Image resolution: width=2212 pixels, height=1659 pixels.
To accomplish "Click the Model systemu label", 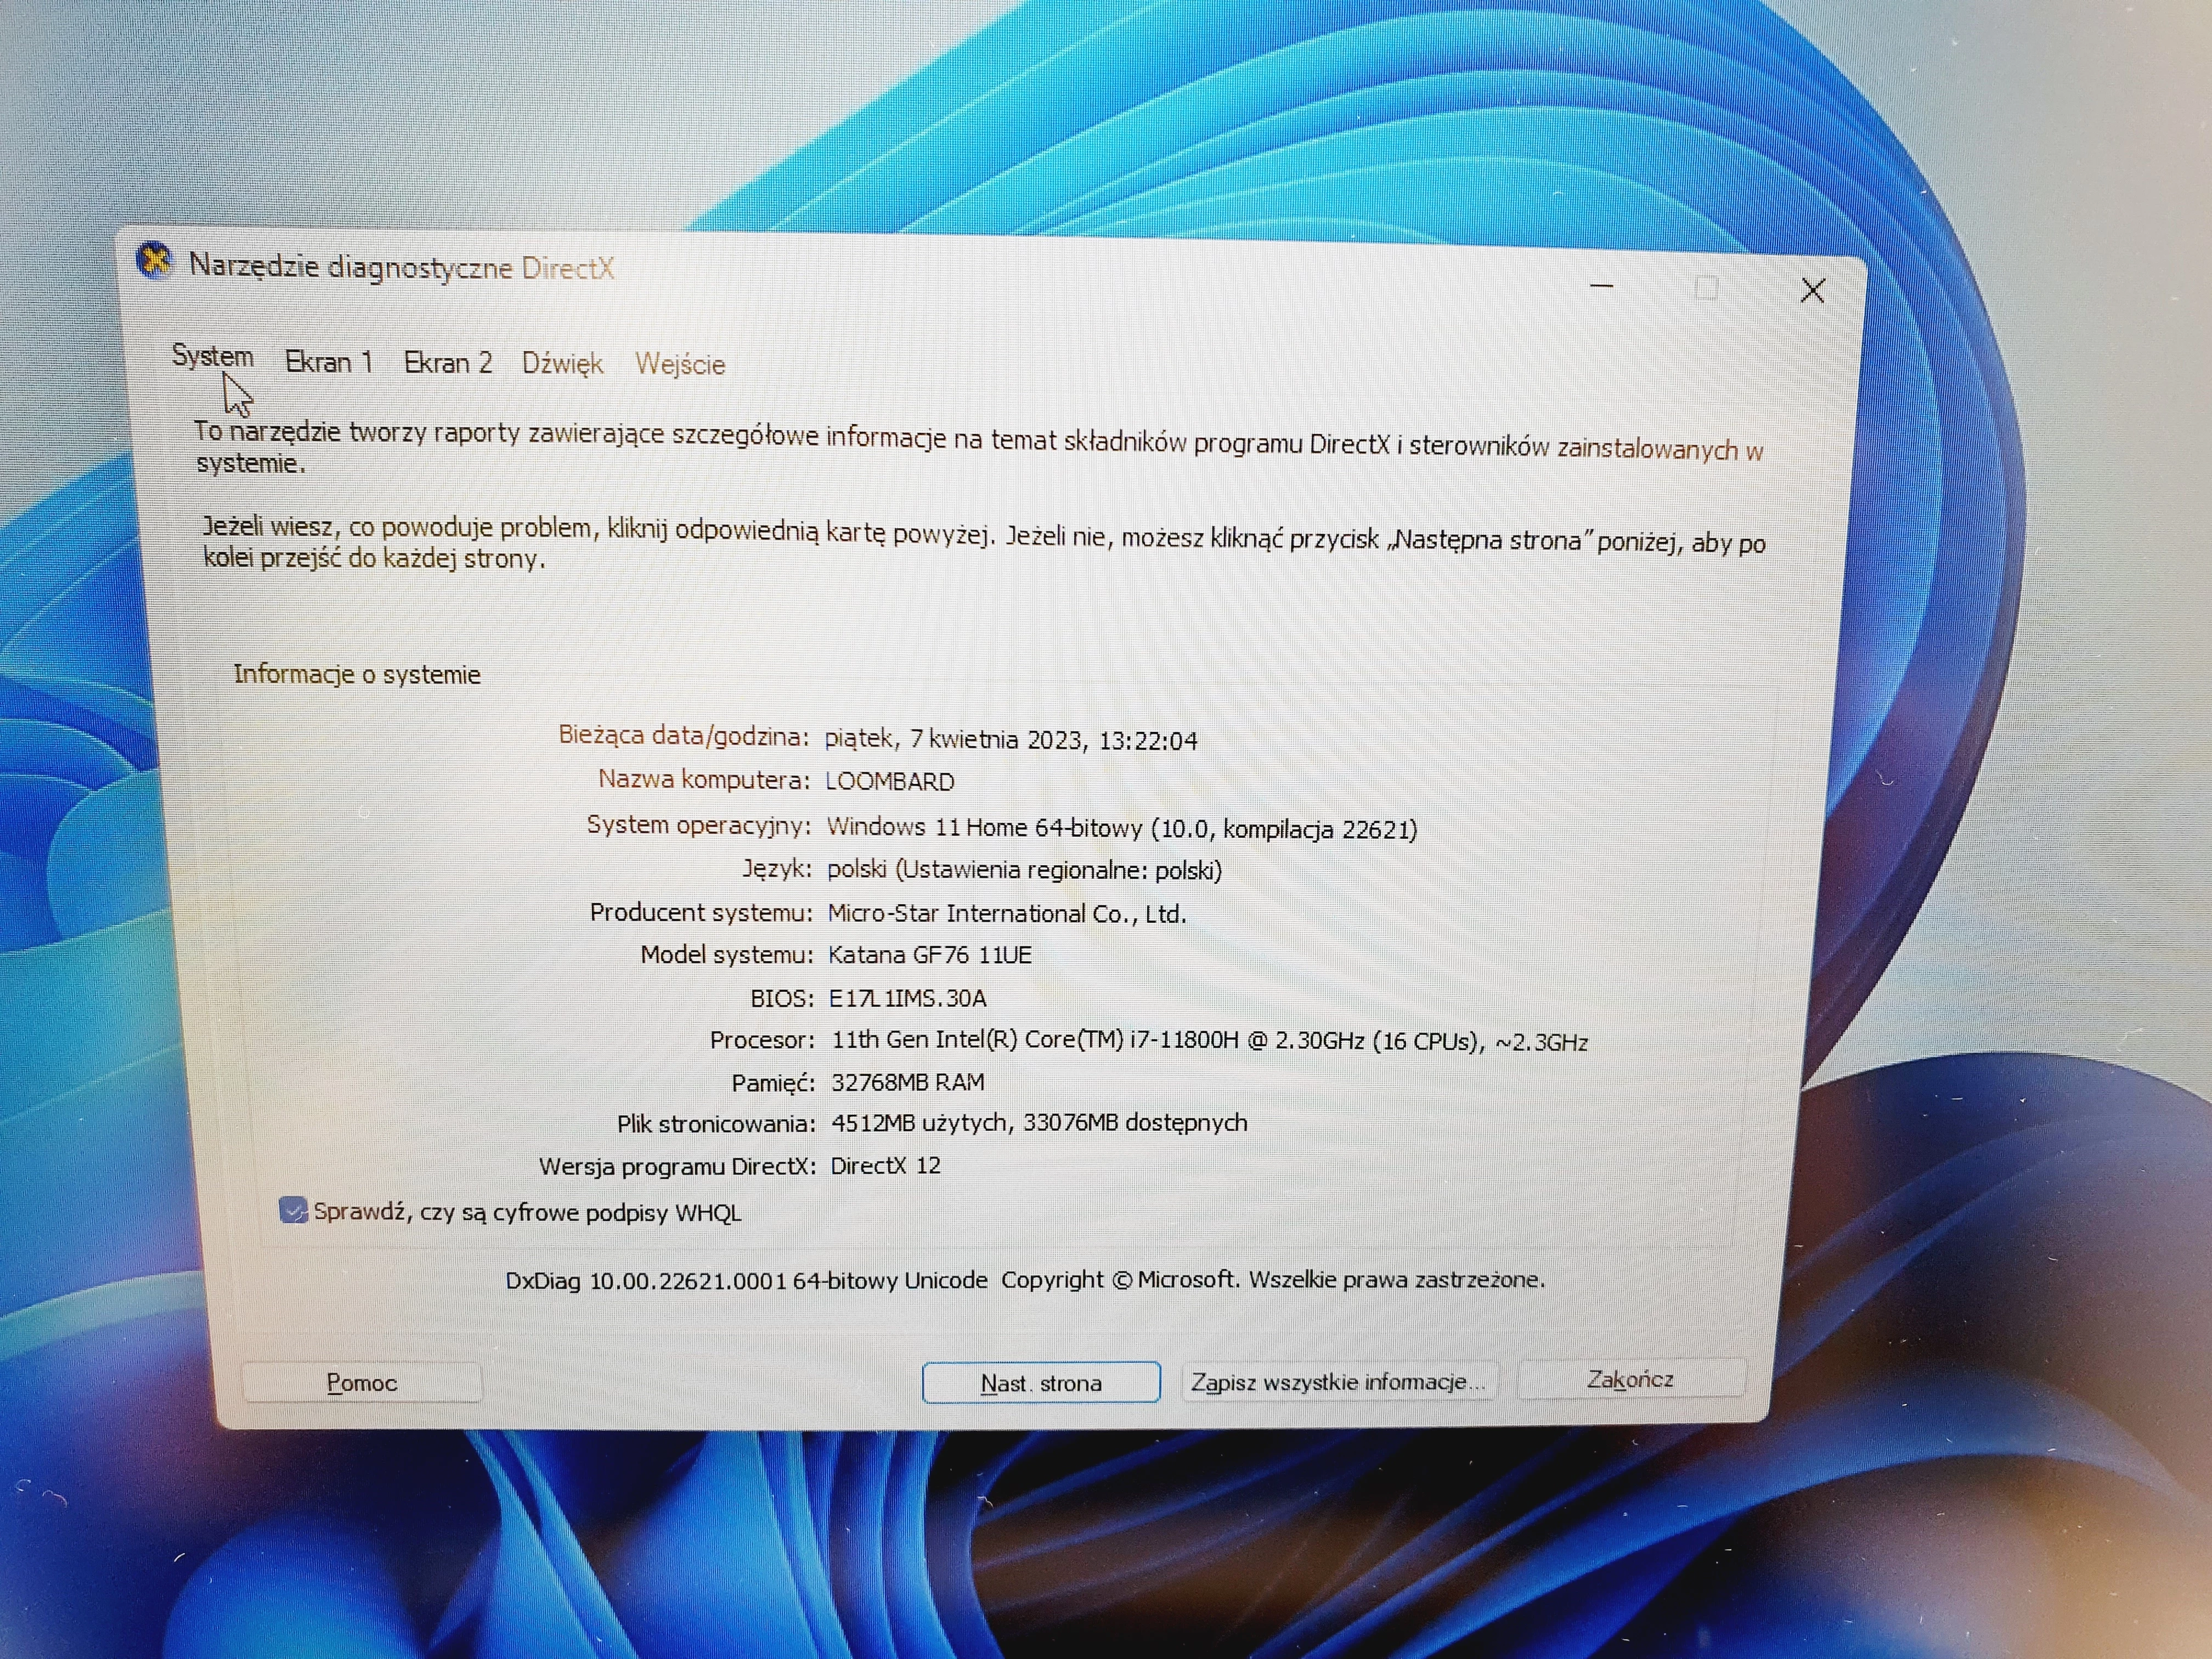I will (x=727, y=954).
